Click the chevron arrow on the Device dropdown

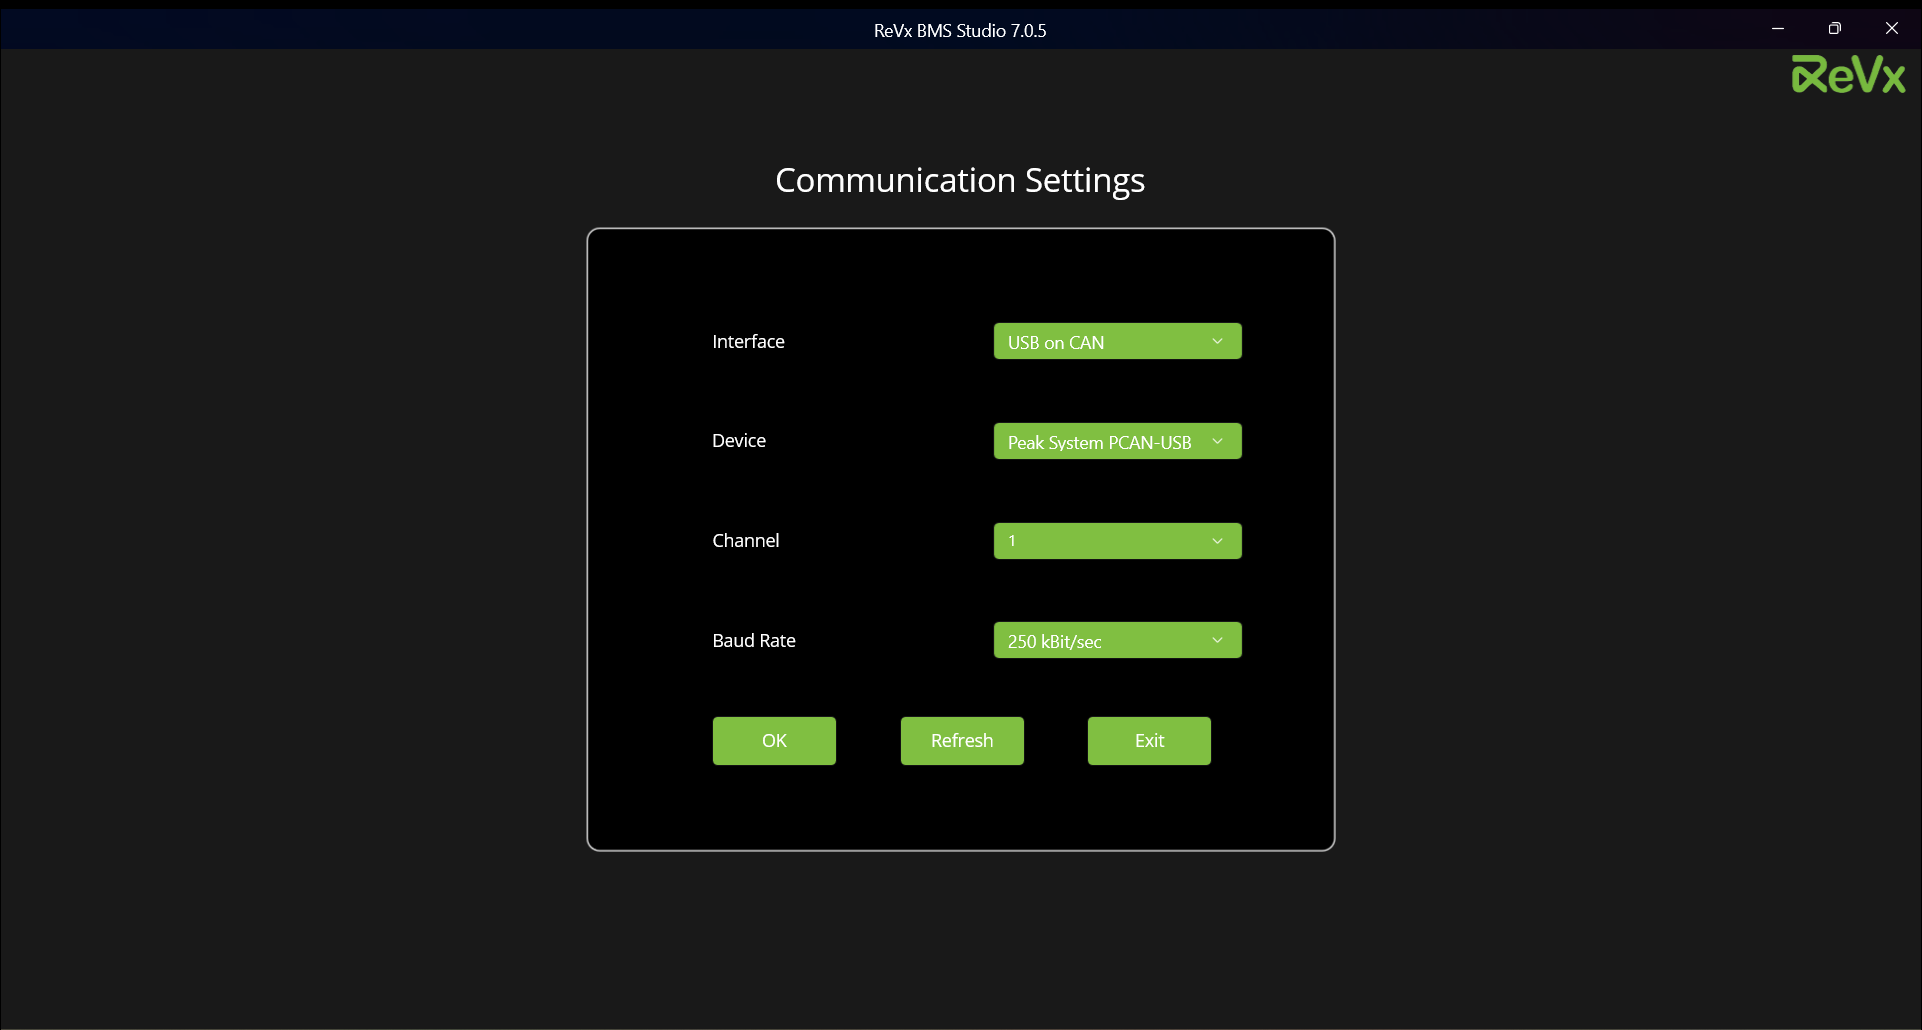point(1217,441)
